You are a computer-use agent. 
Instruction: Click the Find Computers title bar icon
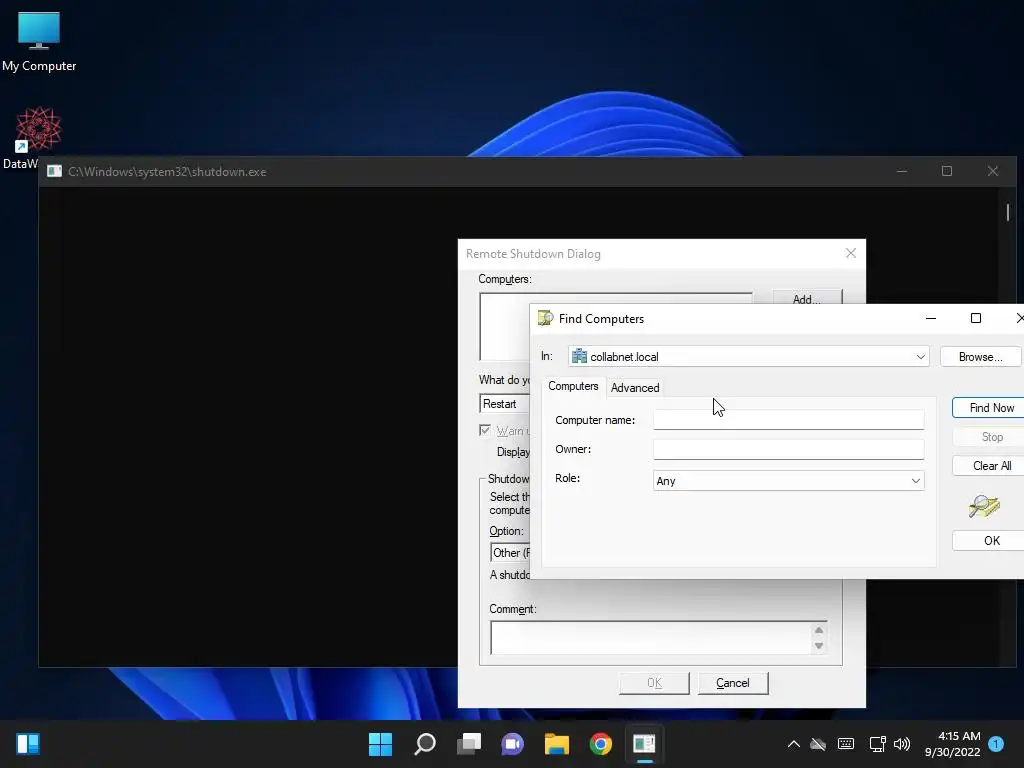point(545,318)
